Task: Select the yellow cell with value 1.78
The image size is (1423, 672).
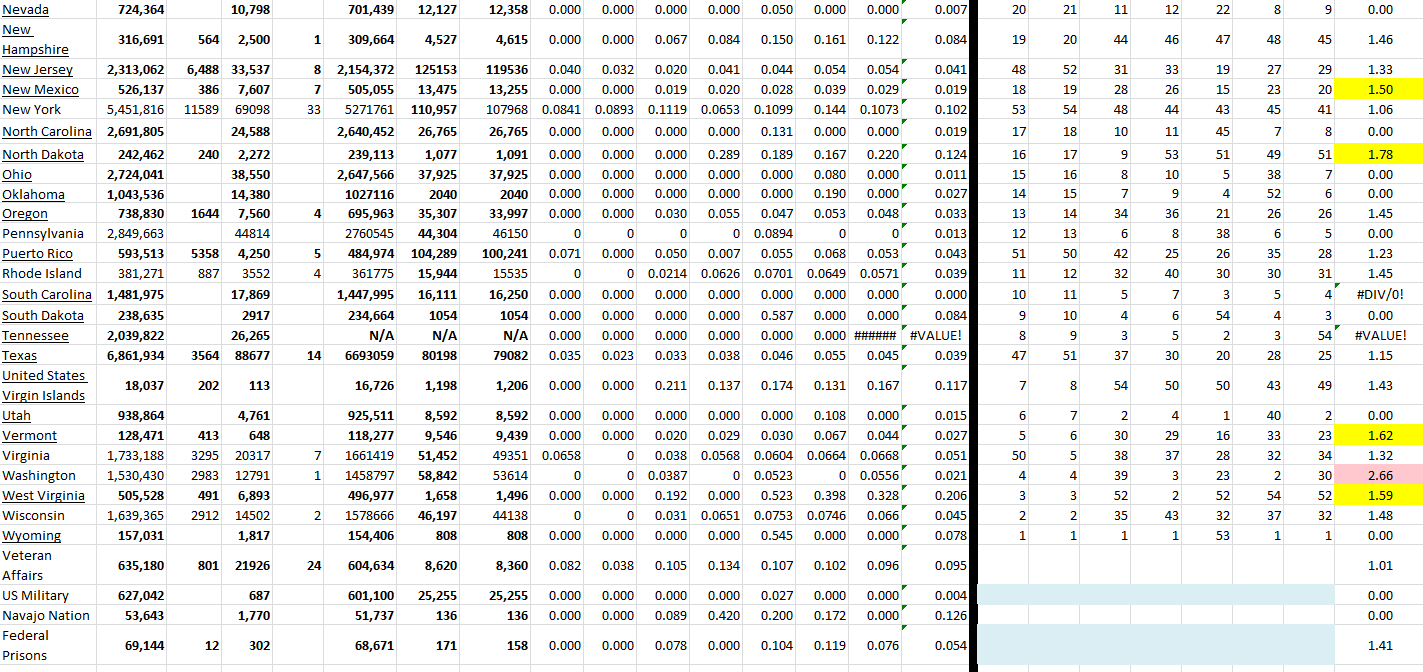Action: pos(1379,154)
